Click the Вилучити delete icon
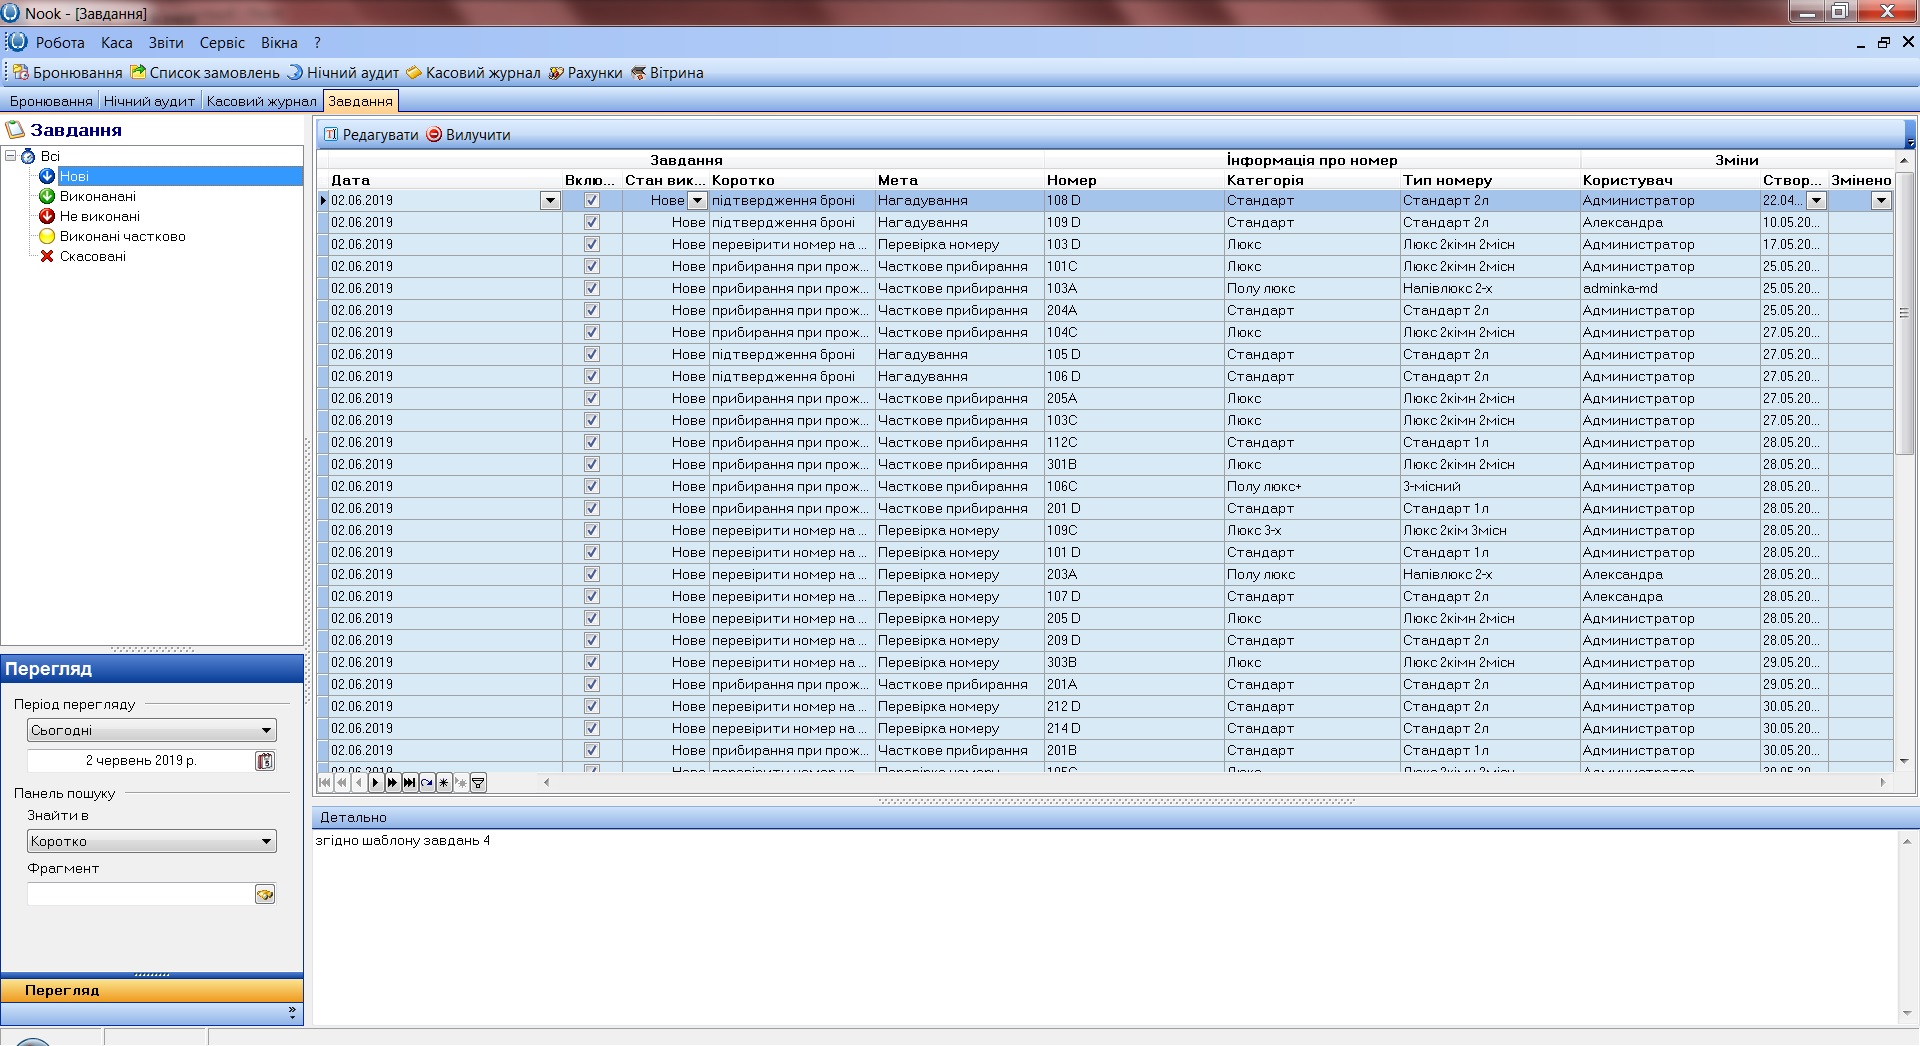Screen dimensions: 1920x1046 pos(435,135)
